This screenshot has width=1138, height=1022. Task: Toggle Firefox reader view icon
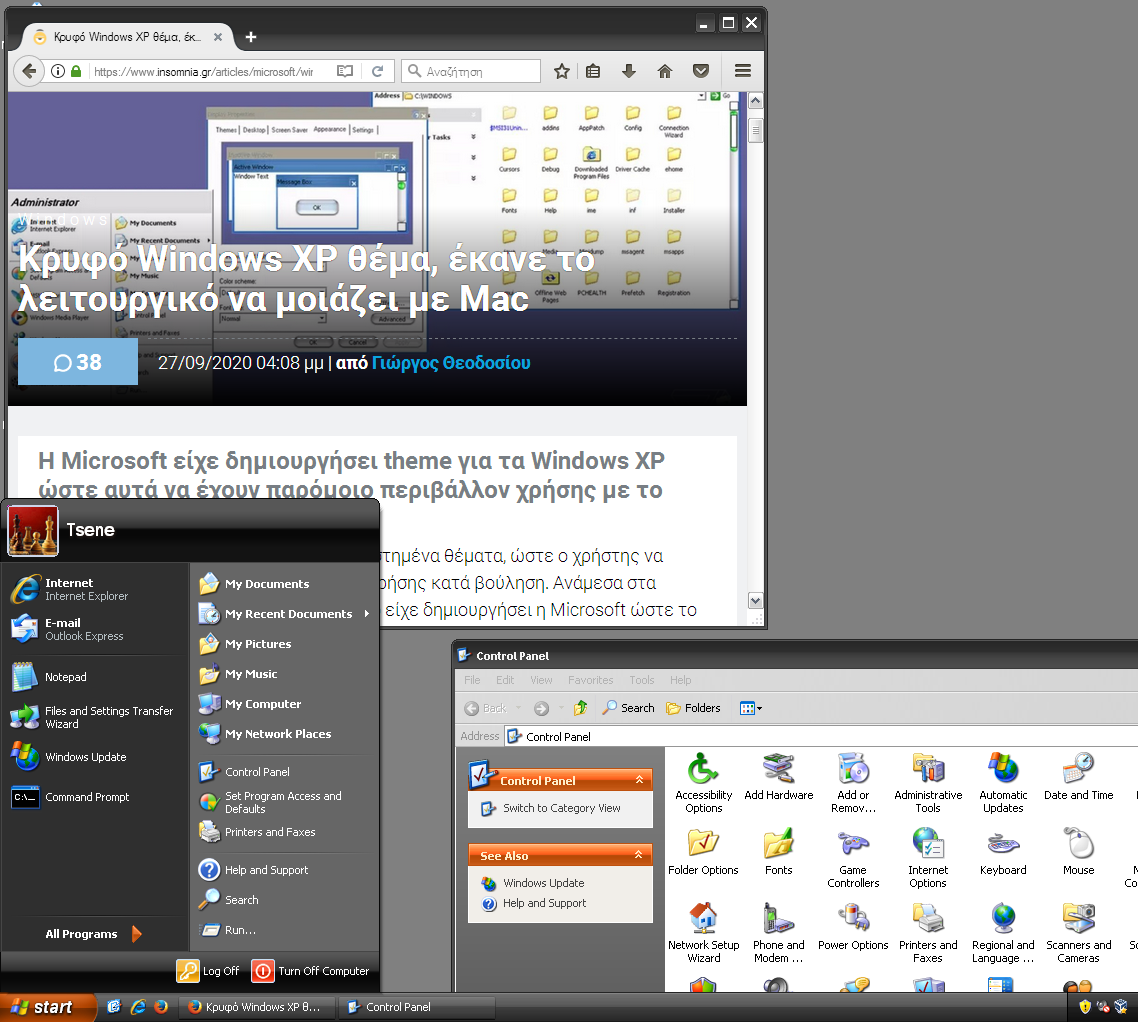click(x=345, y=71)
